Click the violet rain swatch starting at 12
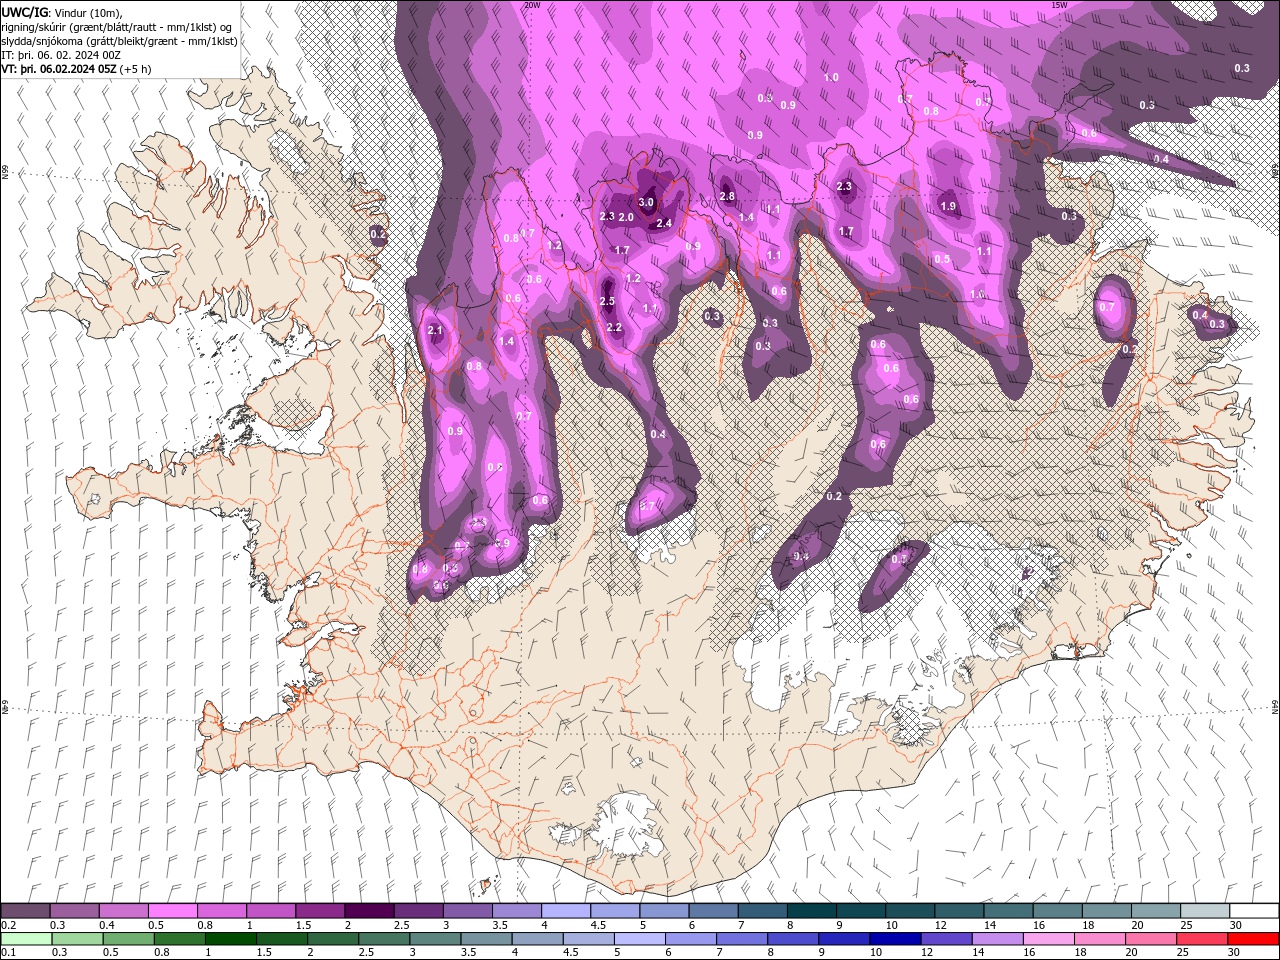 click(947, 939)
